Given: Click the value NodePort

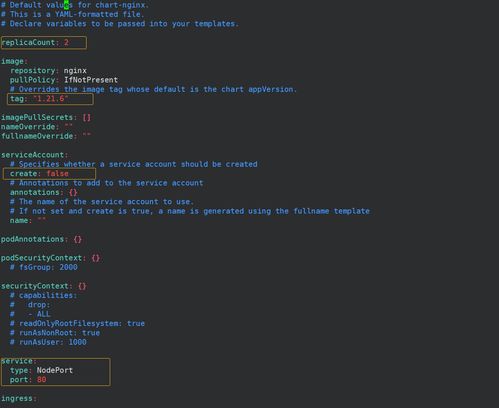Looking at the screenshot, I should click(x=55, y=370).
